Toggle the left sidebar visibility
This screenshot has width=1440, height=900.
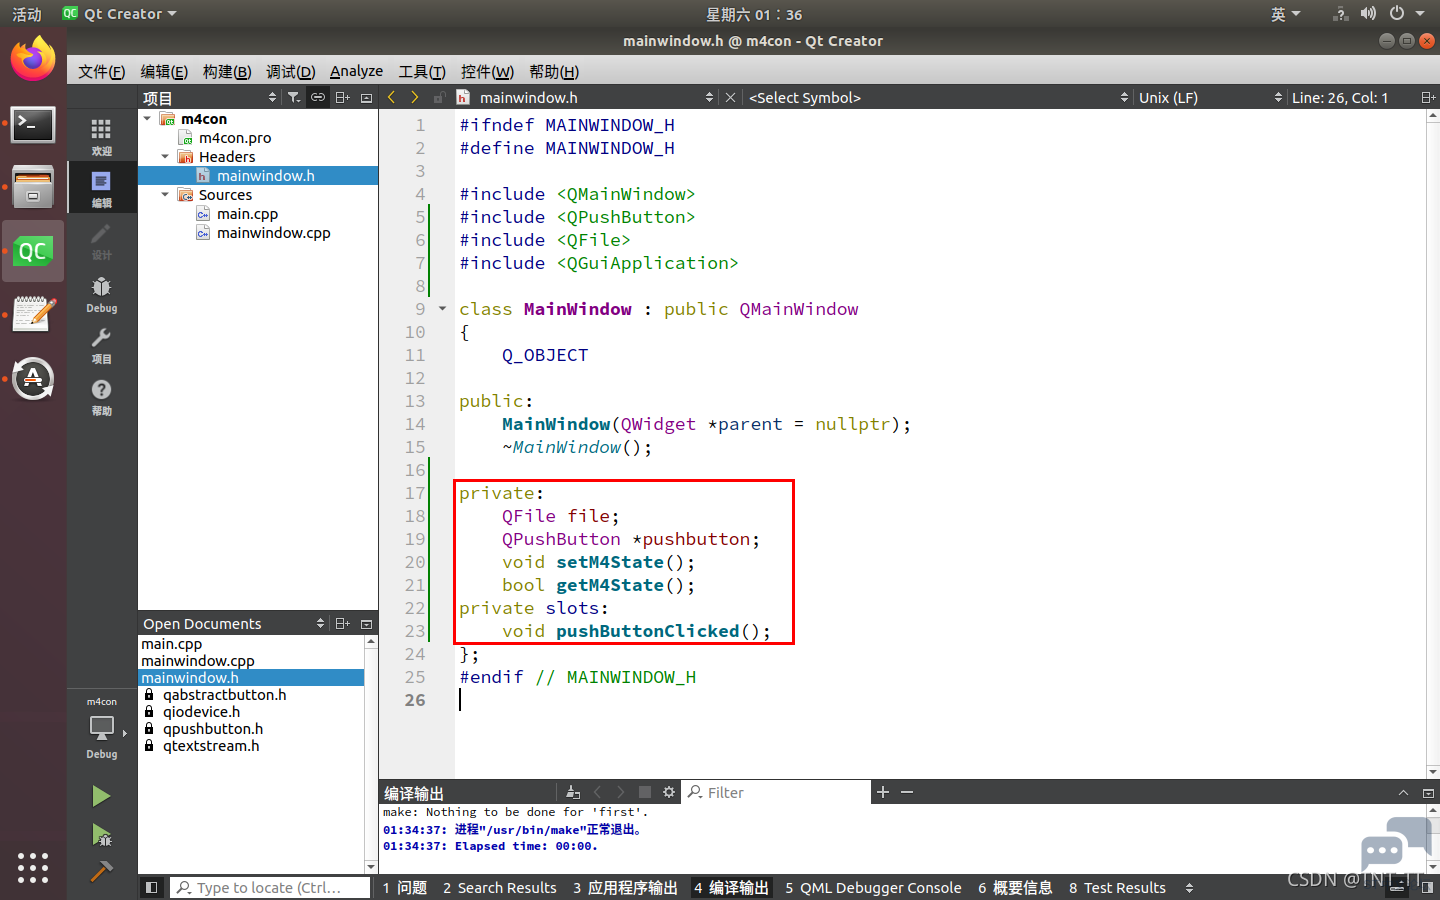tap(152, 887)
